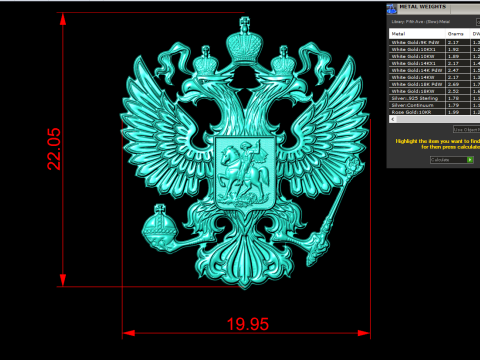The image size is (480, 360).
Task: Select the White Gold:14KW row
Action: click(x=434, y=77)
